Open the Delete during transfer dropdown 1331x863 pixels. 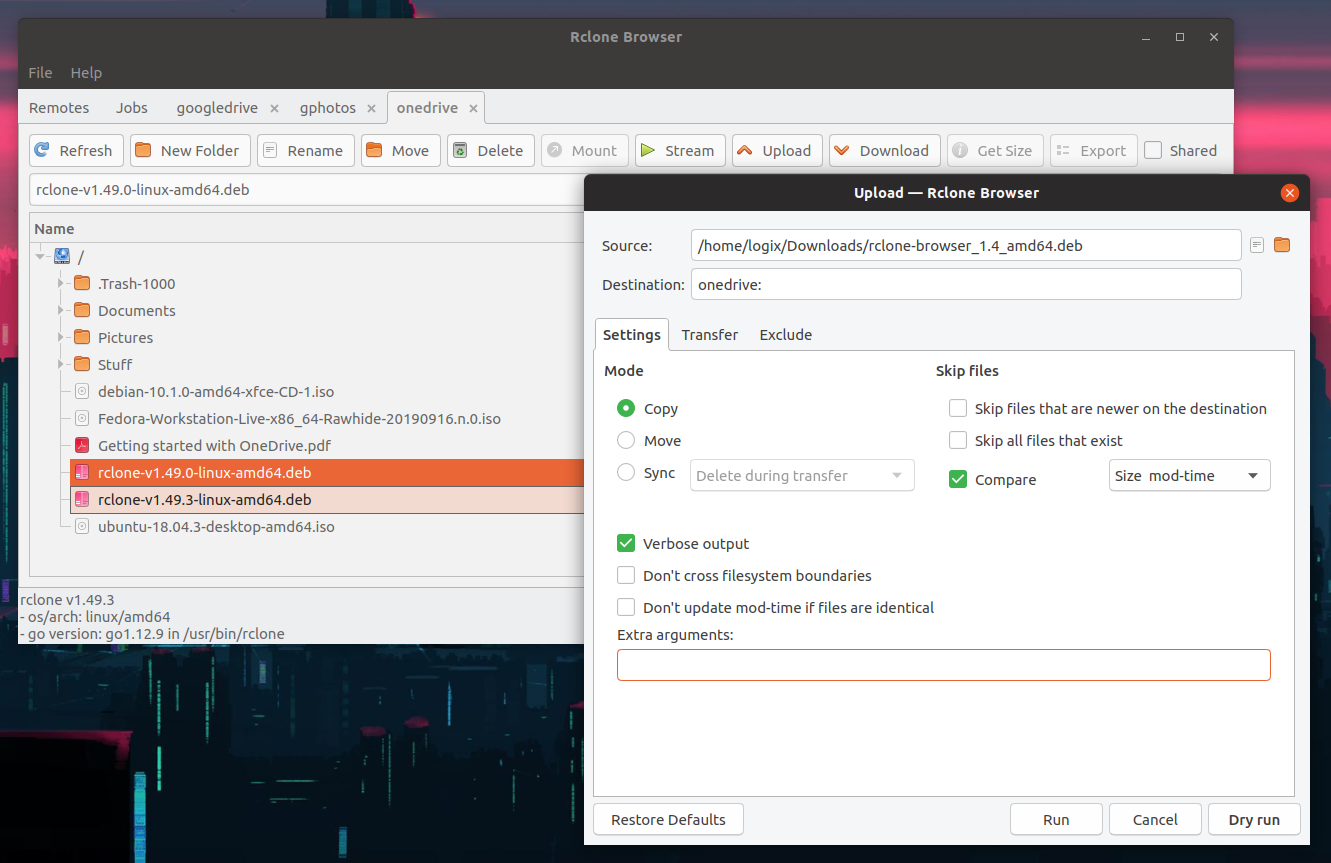coord(801,475)
